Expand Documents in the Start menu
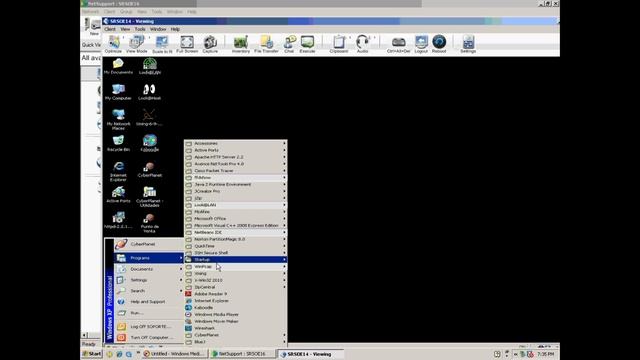640x360 pixels. (x=149, y=269)
